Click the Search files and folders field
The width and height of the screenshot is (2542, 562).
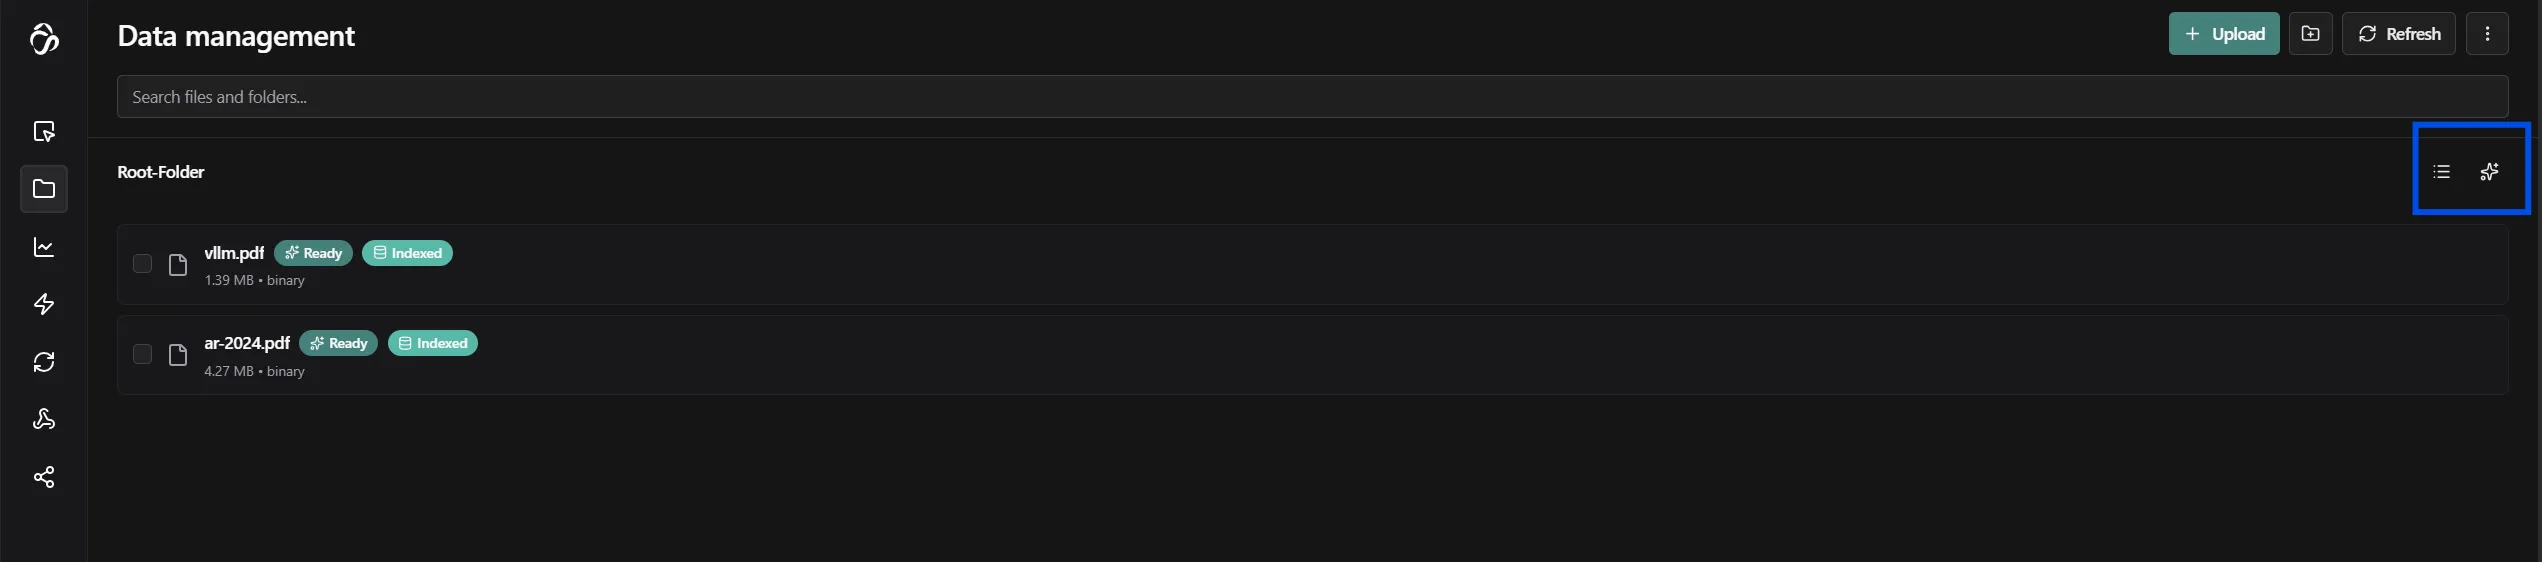[1312, 97]
